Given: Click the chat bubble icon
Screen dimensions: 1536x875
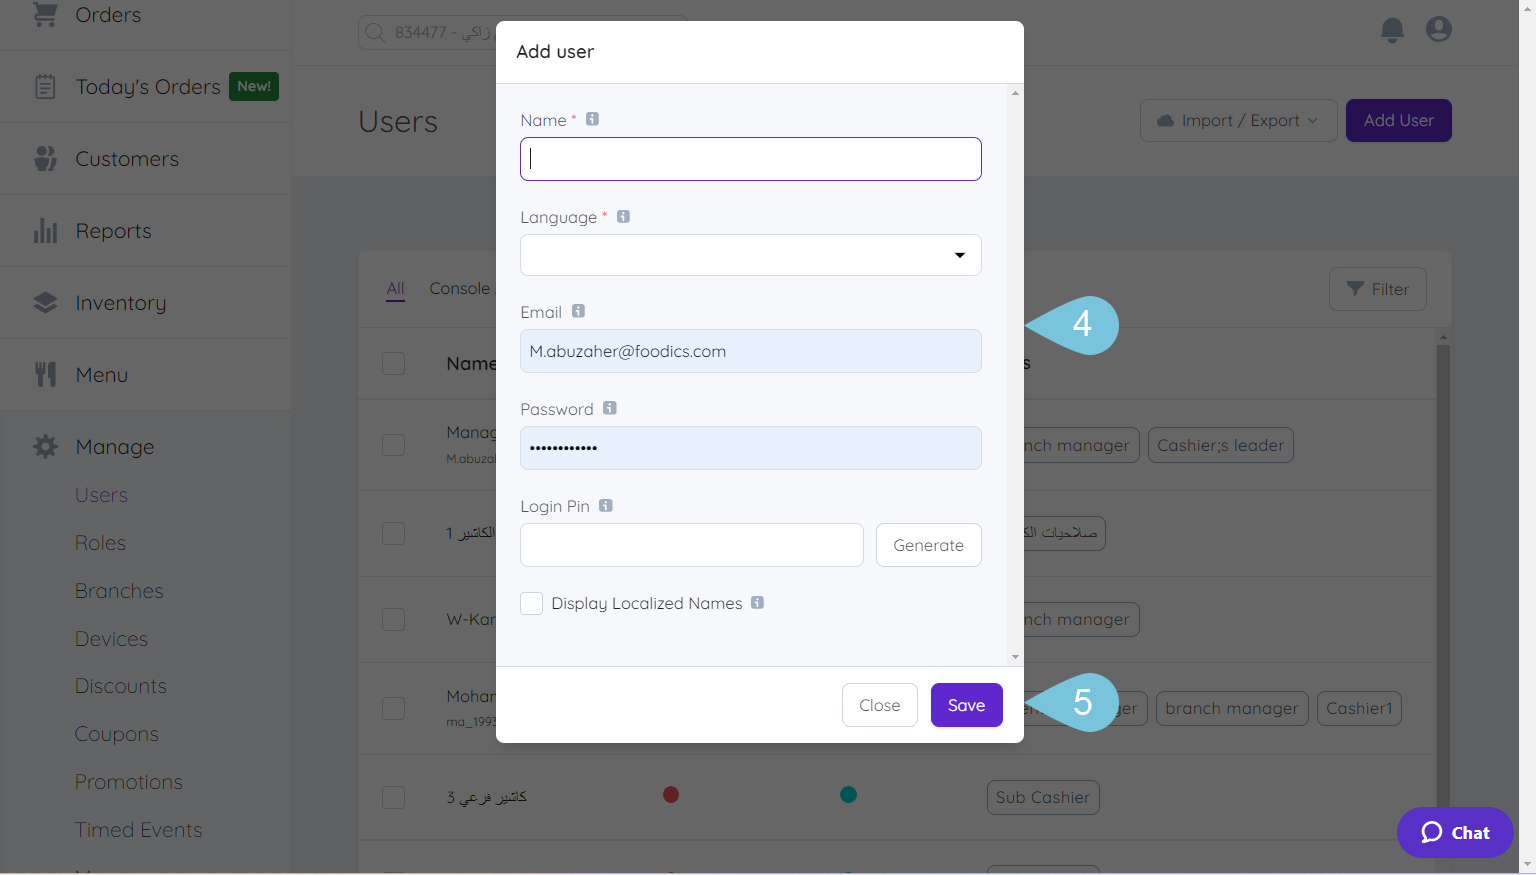Looking at the screenshot, I should coord(1432,832).
